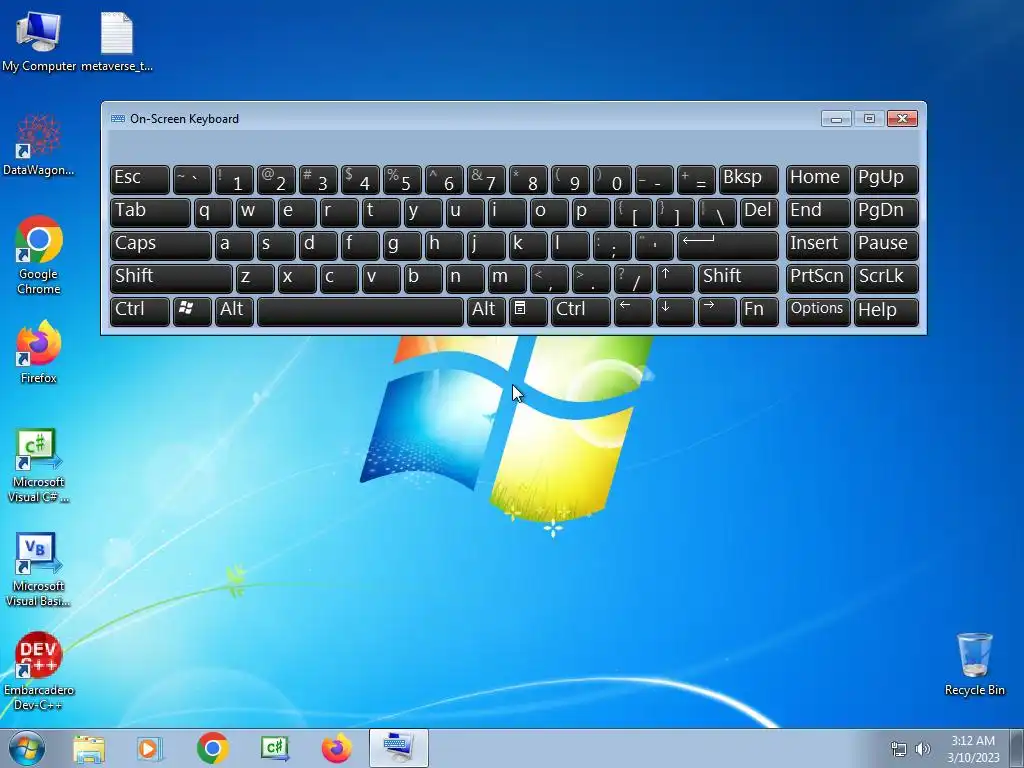1024x768 pixels.
Task: Open the volume speaker icon in the tray
Action: point(923,749)
